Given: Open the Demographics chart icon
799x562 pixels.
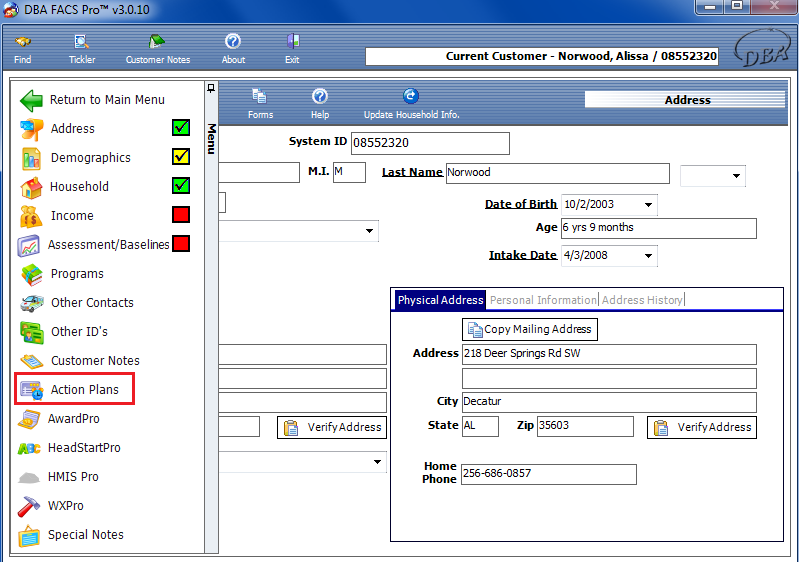Looking at the screenshot, I should pos(31,158).
